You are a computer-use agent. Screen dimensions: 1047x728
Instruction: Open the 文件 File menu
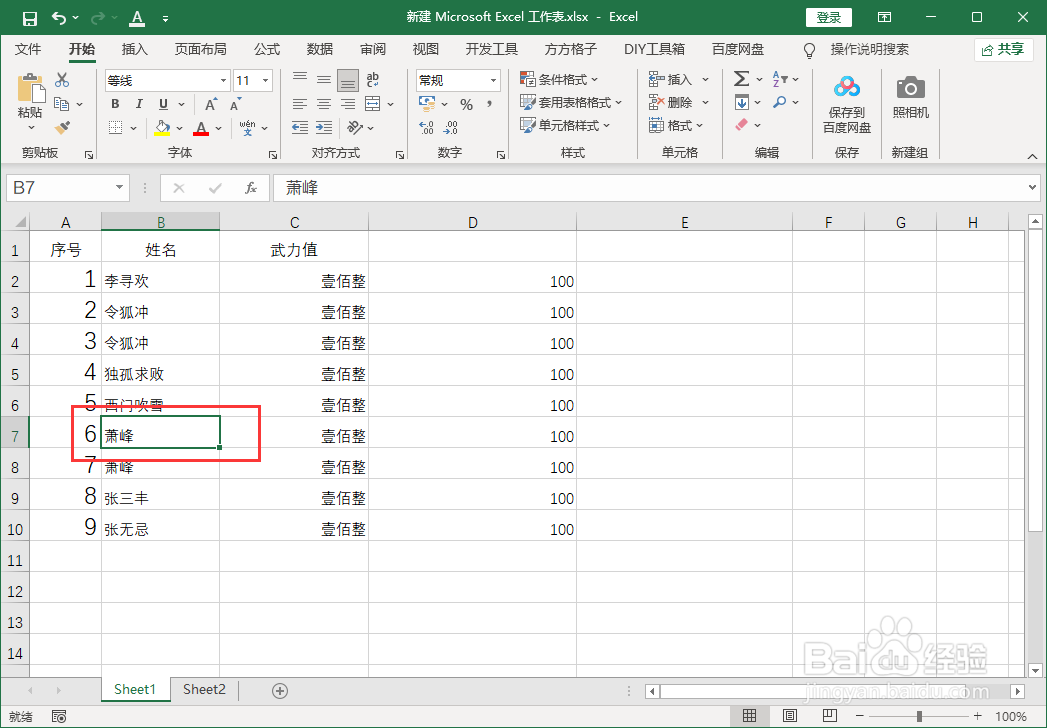28,49
